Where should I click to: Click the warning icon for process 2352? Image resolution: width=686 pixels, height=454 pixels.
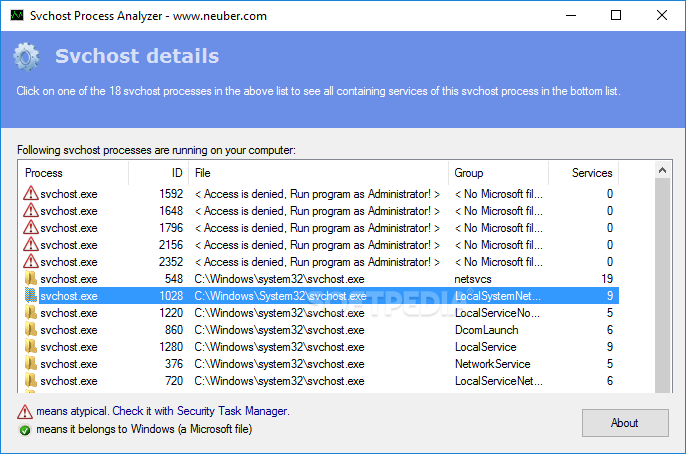click(31, 262)
